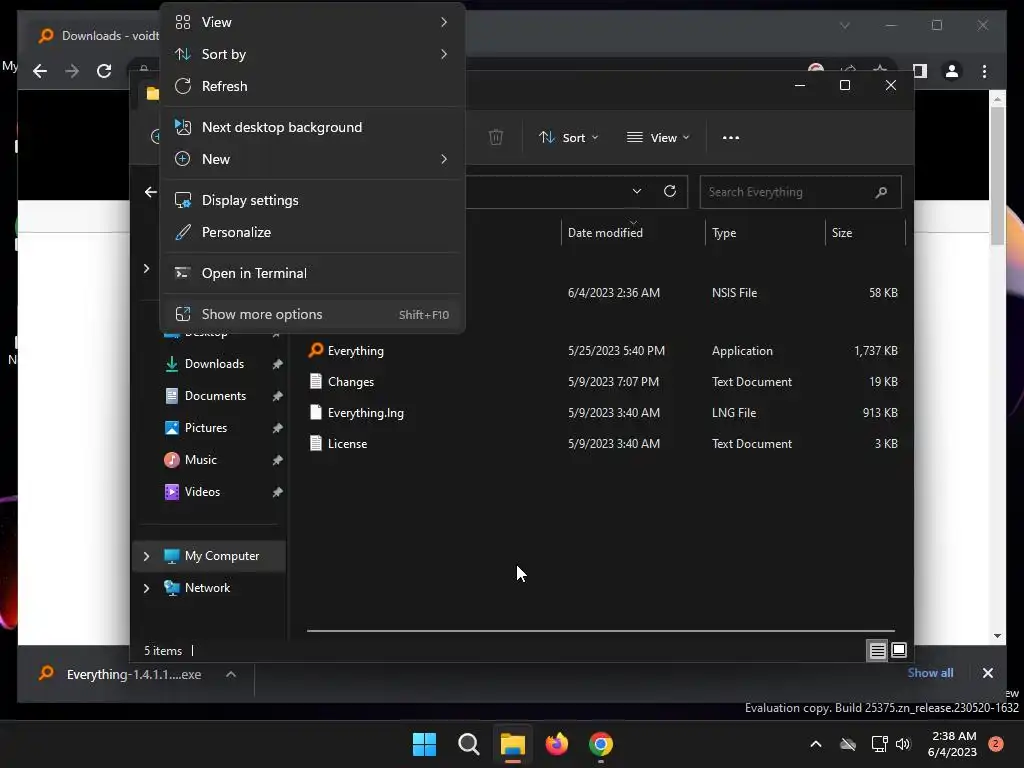Open the View dropdown in File Explorer
The image size is (1024, 768).
(x=658, y=138)
